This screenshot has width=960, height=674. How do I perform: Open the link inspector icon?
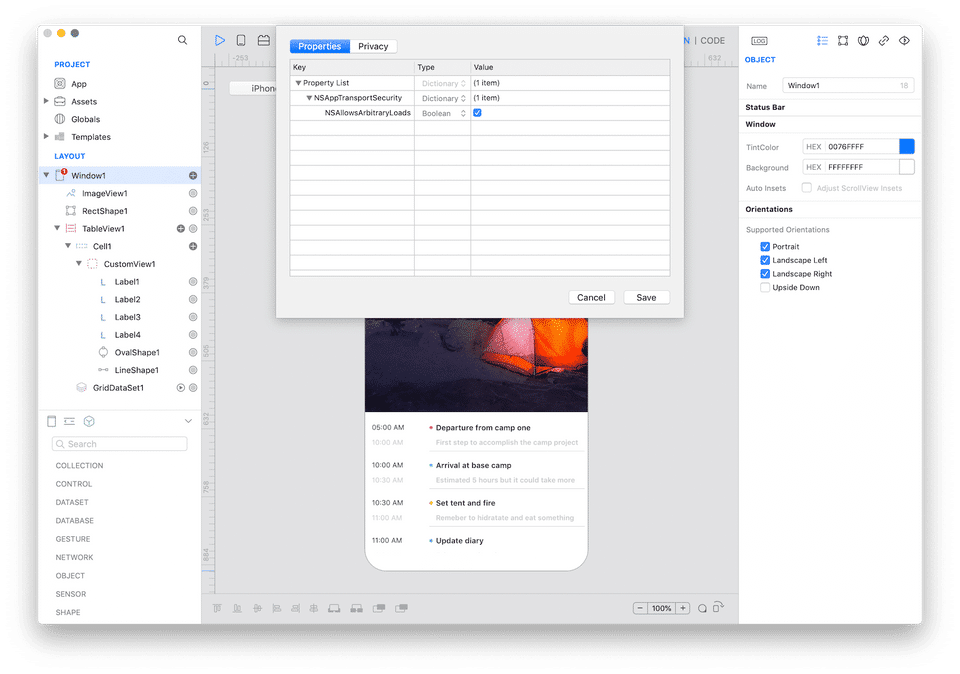(x=884, y=41)
